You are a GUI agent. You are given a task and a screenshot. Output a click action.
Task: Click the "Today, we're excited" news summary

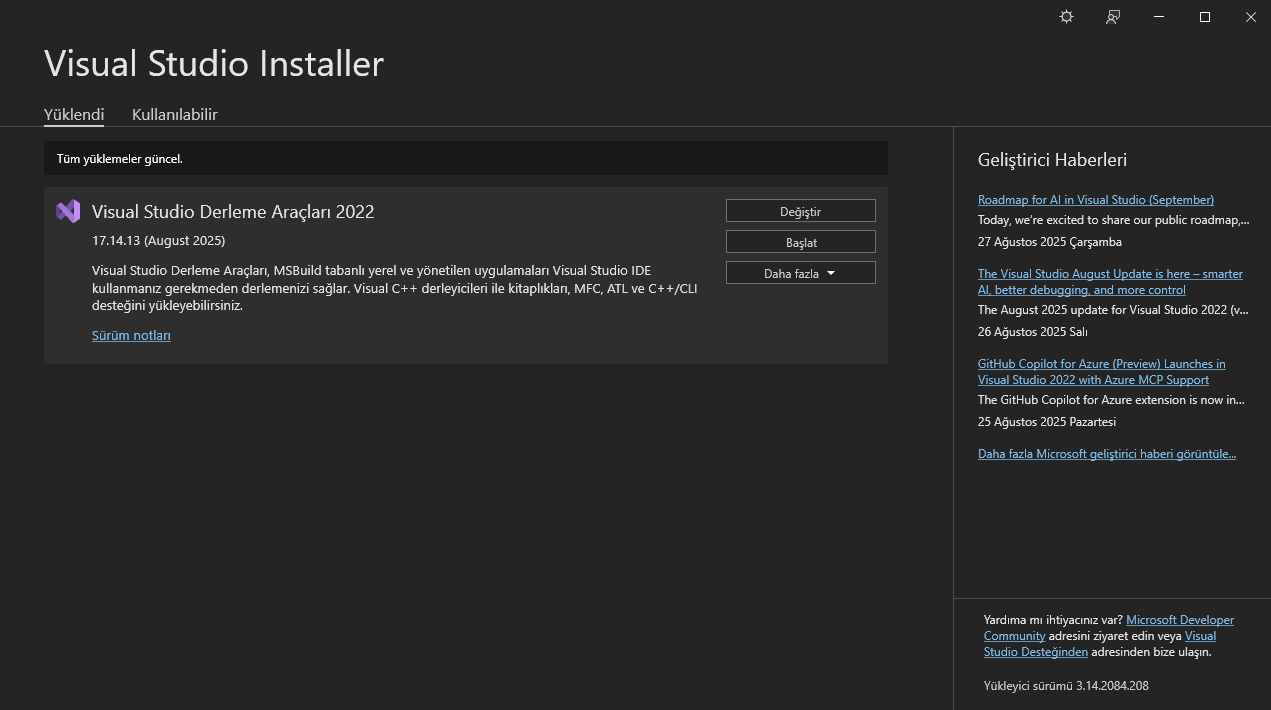point(1114,220)
